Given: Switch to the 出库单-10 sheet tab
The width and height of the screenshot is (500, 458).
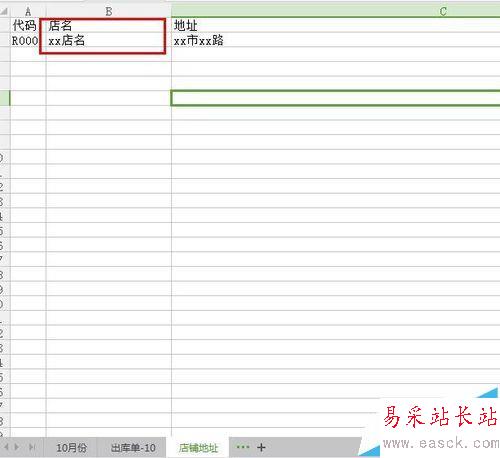Looking at the screenshot, I should pyautogui.click(x=133, y=448).
